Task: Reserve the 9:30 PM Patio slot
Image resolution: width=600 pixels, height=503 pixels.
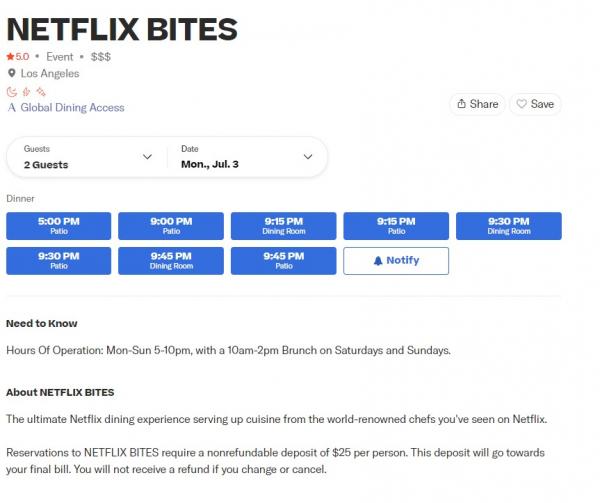Action: pos(59,261)
